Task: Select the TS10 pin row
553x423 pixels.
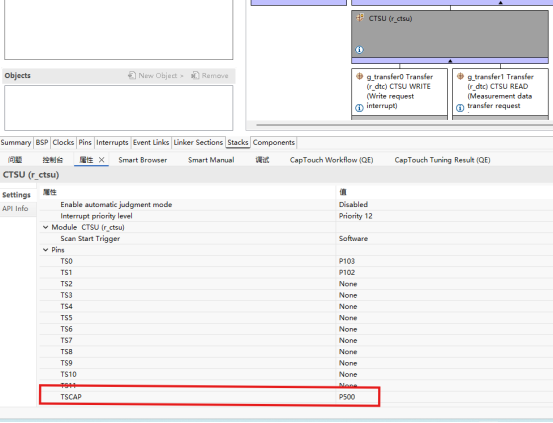Action: pyautogui.click(x=296, y=374)
